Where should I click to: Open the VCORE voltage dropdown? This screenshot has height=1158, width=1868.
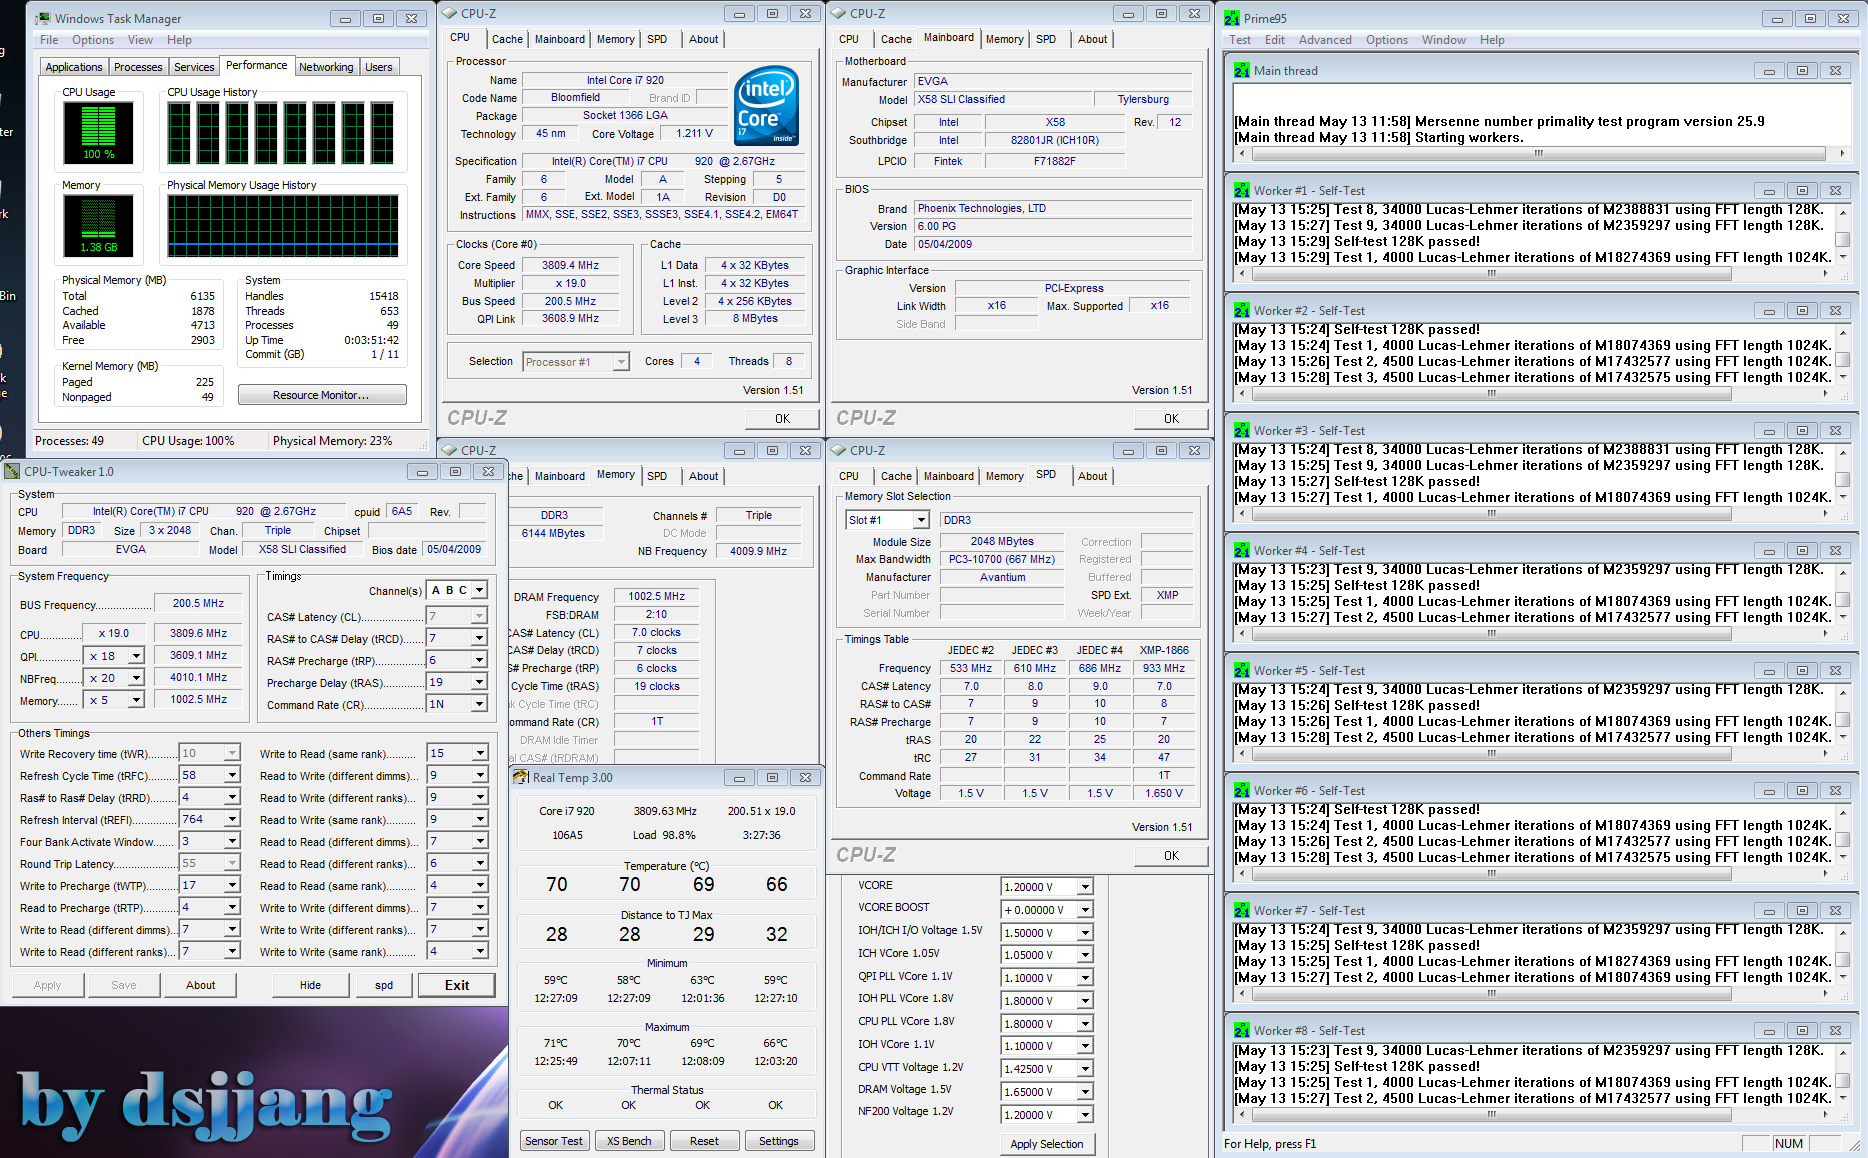[x=1085, y=887]
